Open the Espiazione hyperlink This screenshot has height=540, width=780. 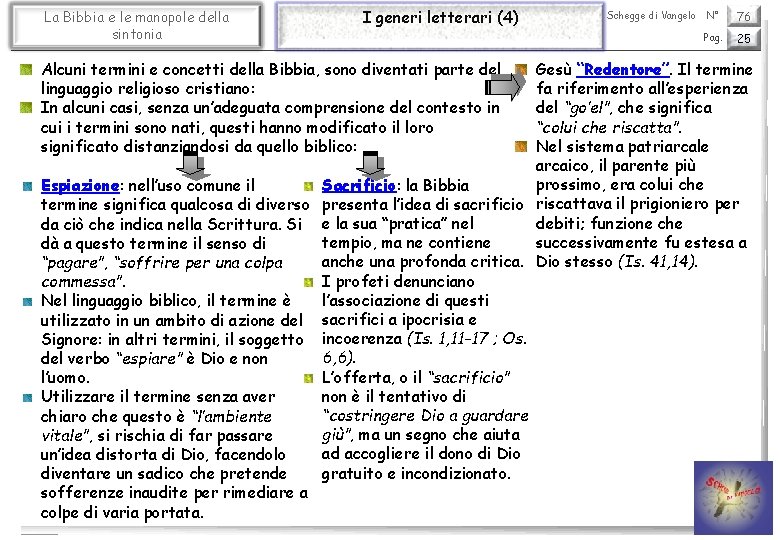pos(80,185)
